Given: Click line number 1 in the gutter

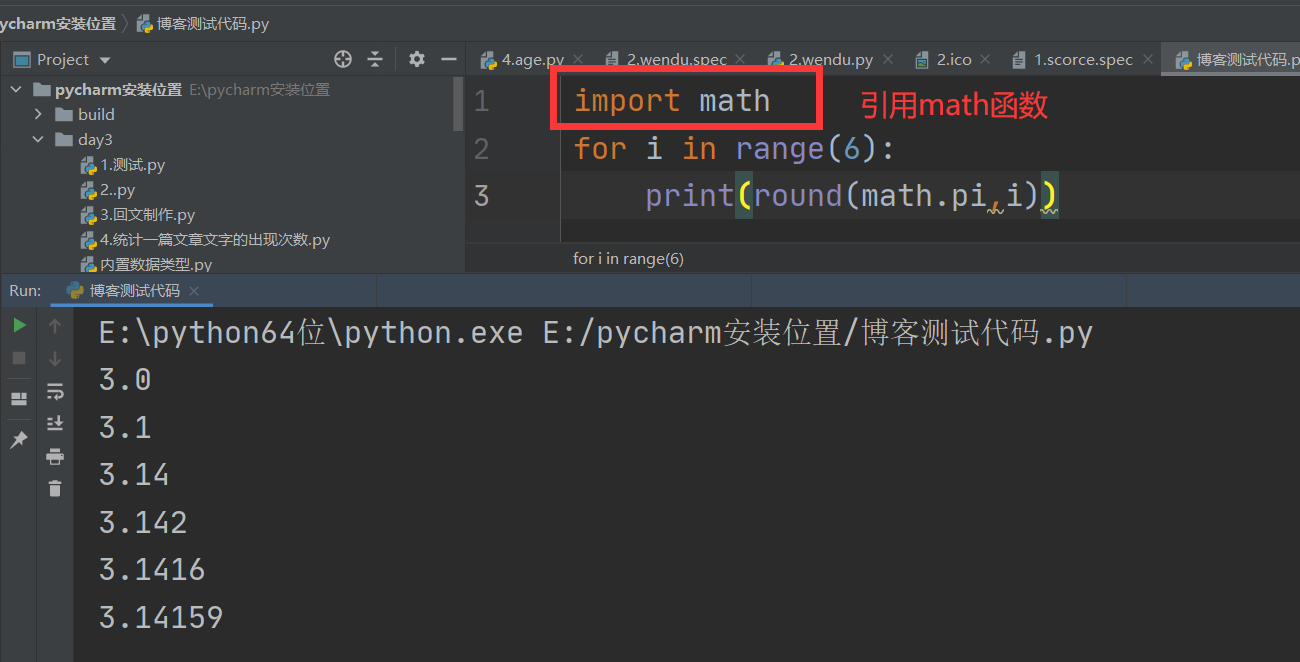Looking at the screenshot, I should click(482, 101).
